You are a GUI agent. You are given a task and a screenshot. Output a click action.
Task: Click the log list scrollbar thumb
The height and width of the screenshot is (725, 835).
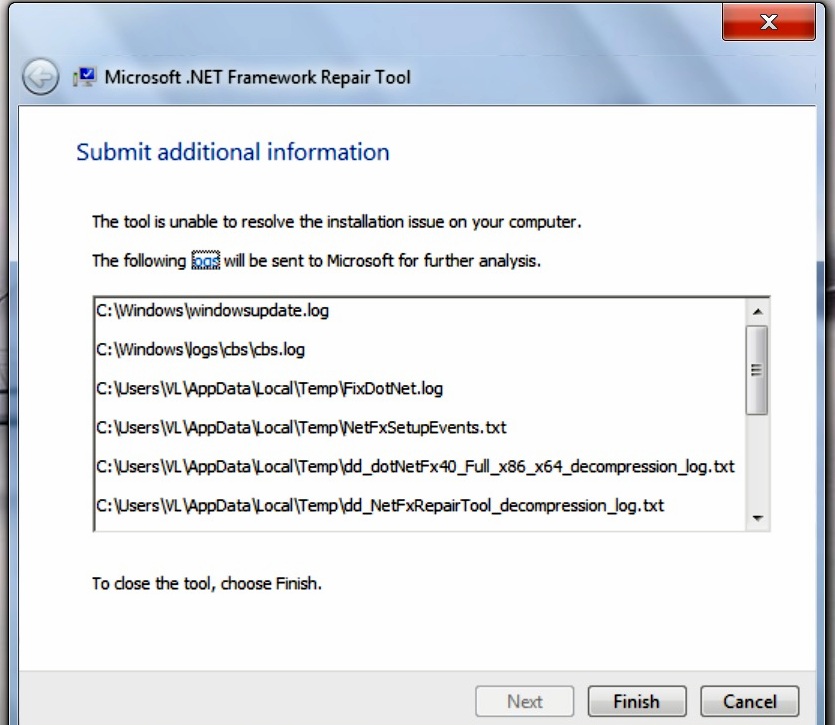[x=757, y=370]
